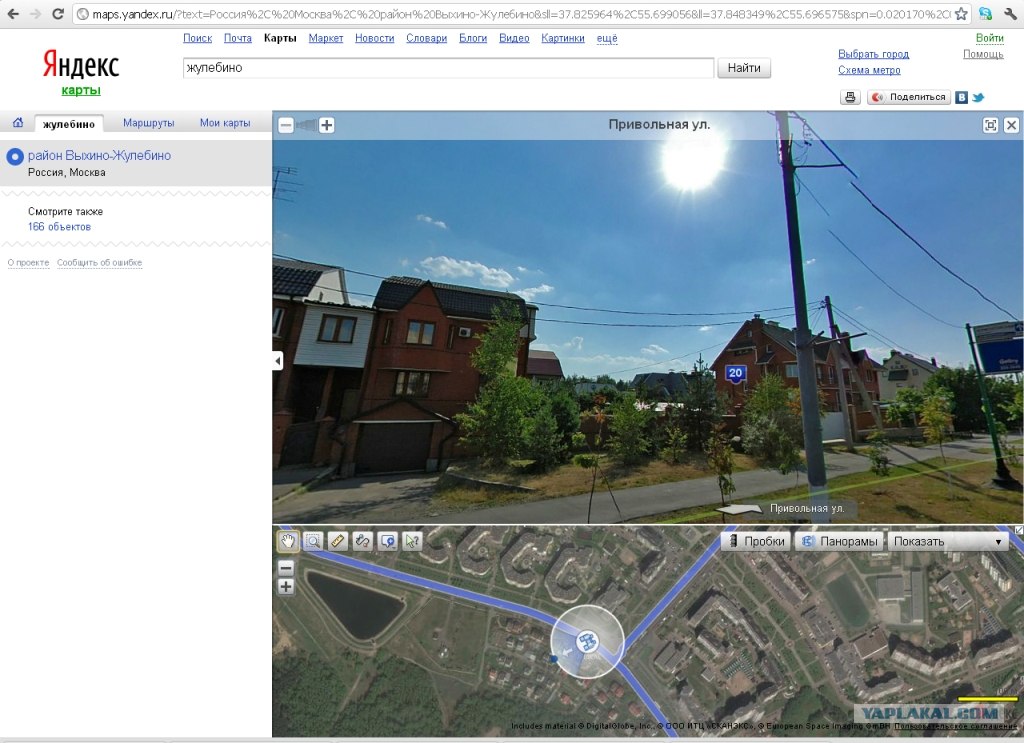Collapse the left sidebar with arrow
This screenshot has height=743, width=1024.
point(278,360)
